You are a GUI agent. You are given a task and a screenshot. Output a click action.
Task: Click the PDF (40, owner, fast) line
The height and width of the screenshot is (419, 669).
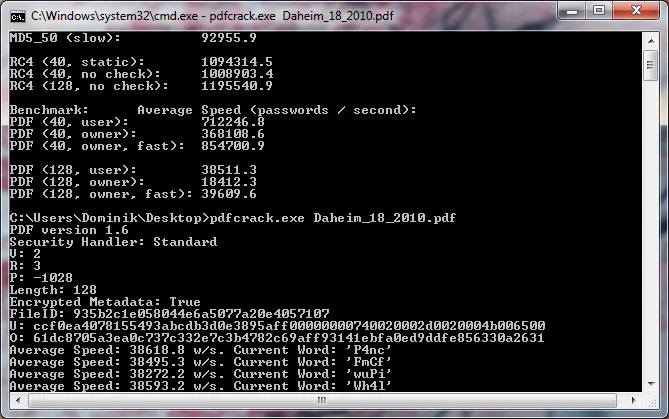pos(137,146)
